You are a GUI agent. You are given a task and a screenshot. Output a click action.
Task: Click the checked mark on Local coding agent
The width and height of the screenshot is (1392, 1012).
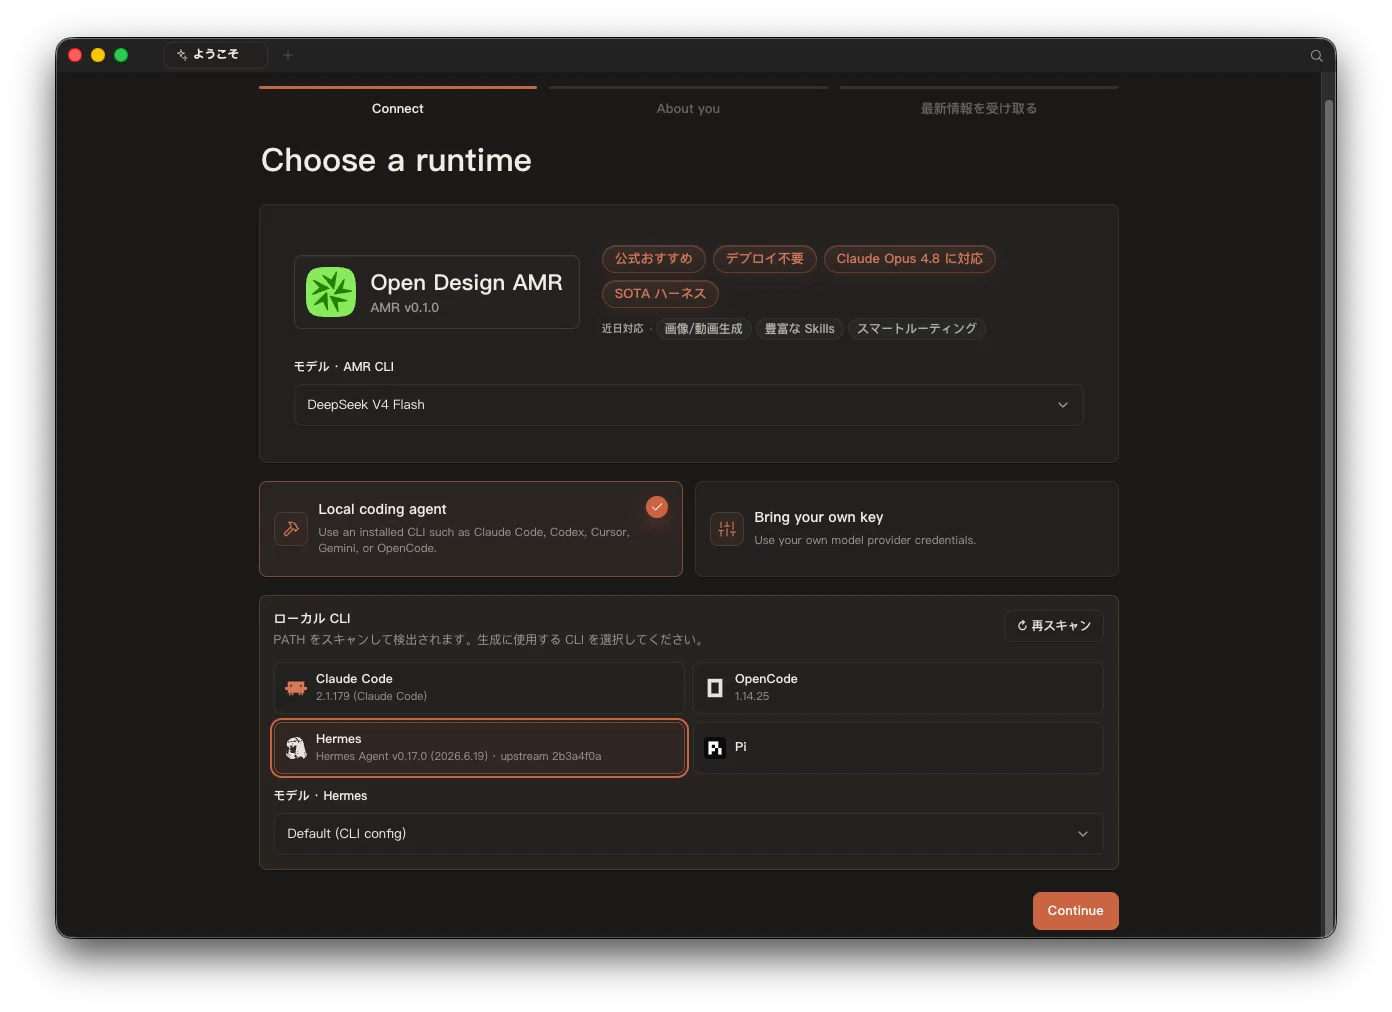[x=657, y=507]
